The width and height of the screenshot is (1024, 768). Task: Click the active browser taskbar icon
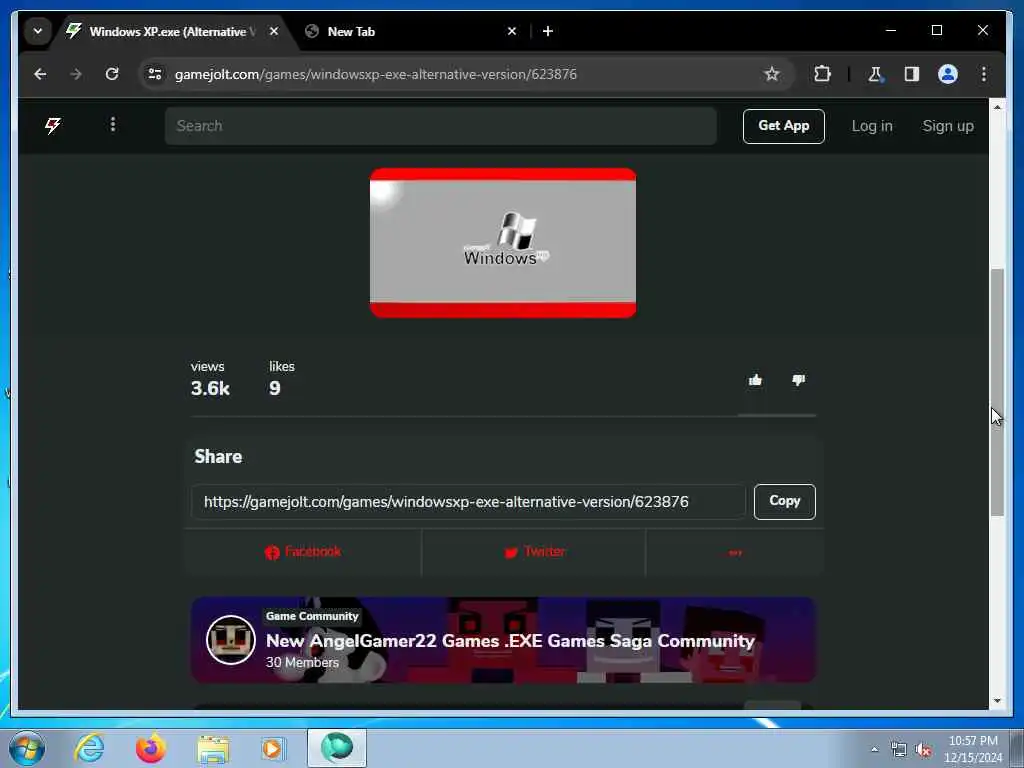coord(337,748)
